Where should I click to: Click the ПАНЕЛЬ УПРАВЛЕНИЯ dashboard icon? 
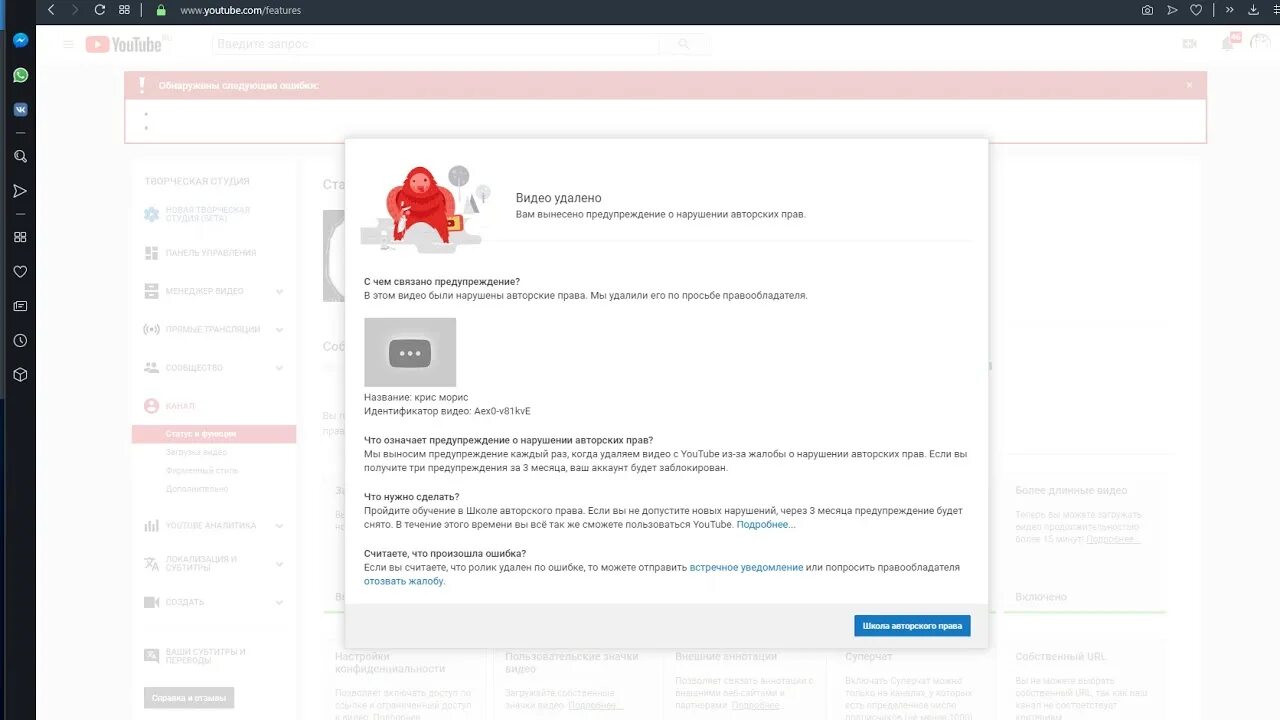(151, 253)
